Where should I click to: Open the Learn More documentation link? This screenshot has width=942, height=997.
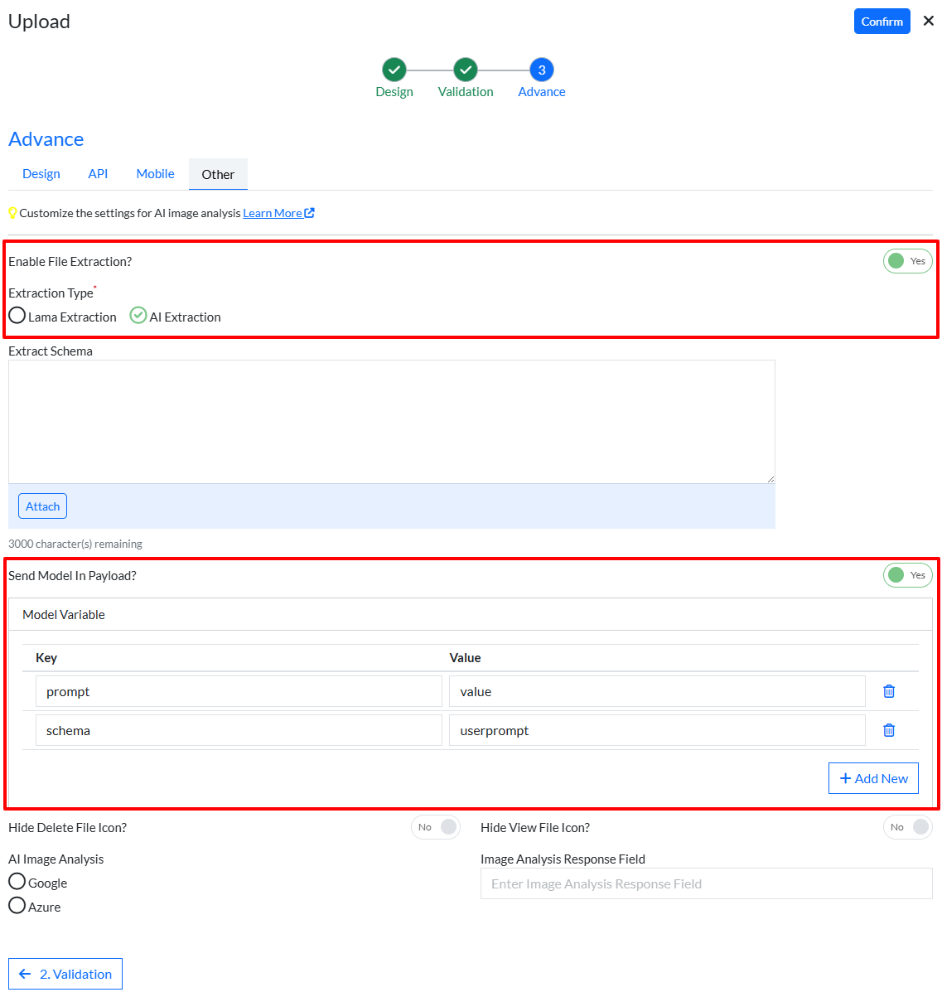tap(272, 212)
